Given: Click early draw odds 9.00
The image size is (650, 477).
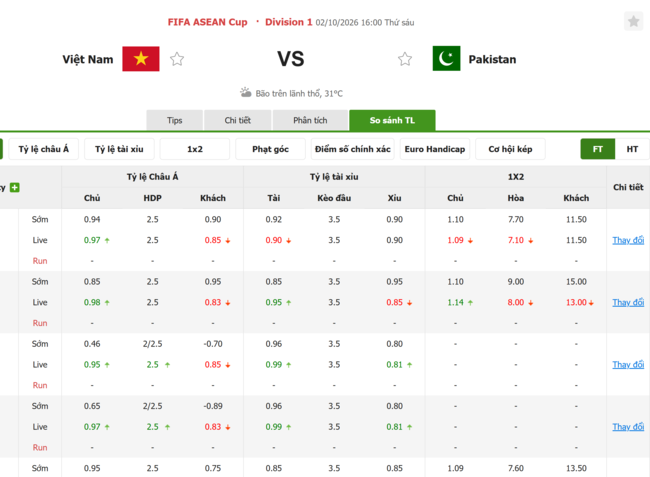Looking at the screenshot, I should coord(516,282).
